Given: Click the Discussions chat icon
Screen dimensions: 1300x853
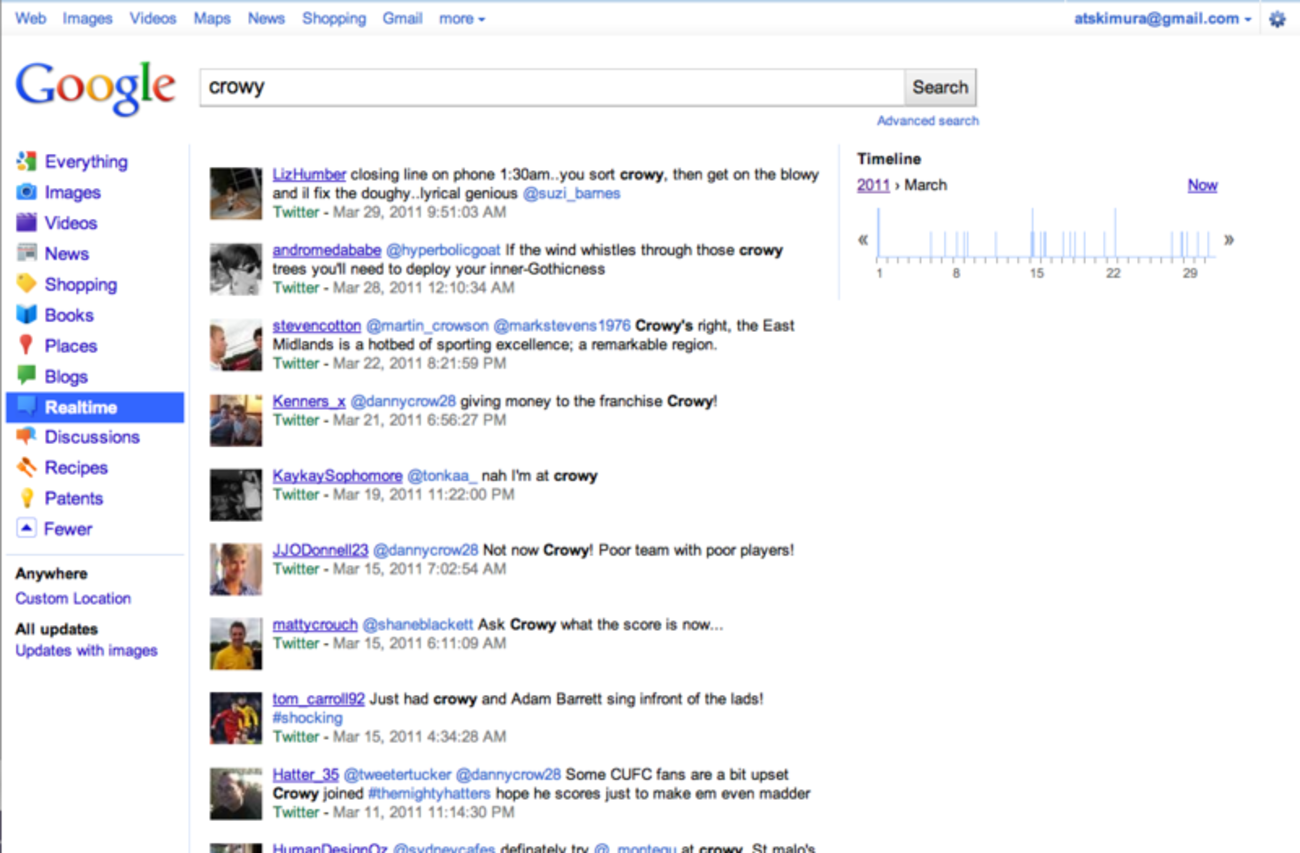Looking at the screenshot, I should click(x=27, y=436).
